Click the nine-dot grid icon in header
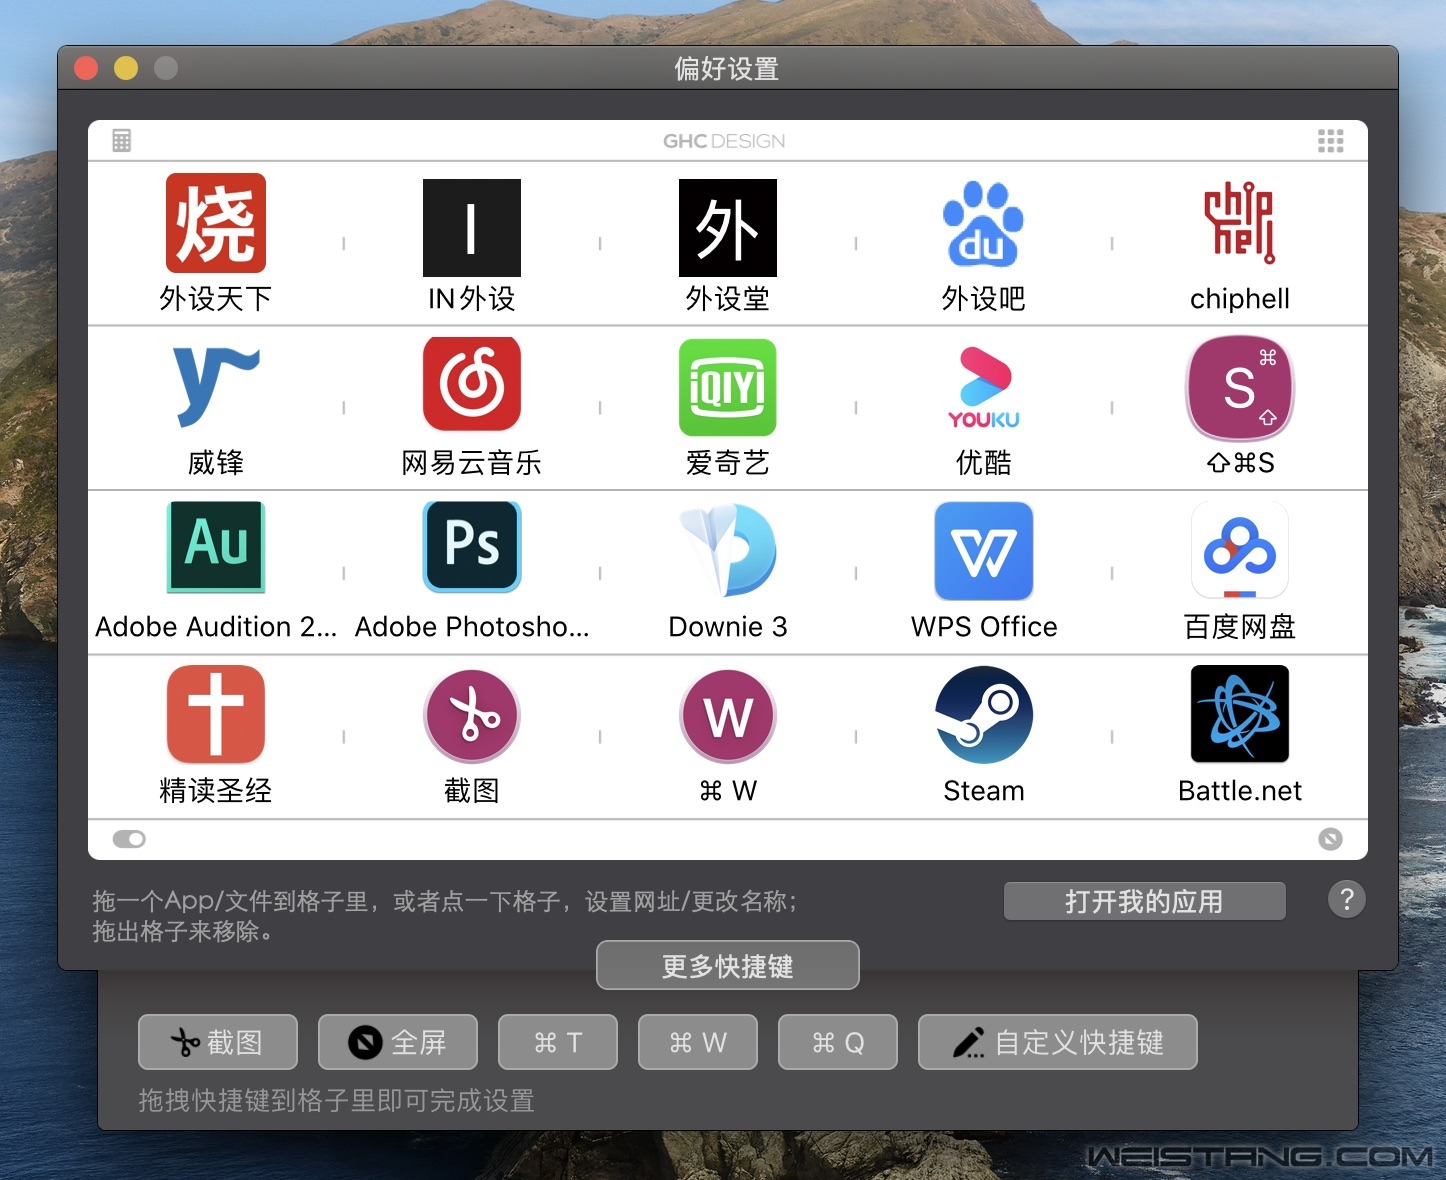The width and height of the screenshot is (1446, 1180). point(1330,141)
